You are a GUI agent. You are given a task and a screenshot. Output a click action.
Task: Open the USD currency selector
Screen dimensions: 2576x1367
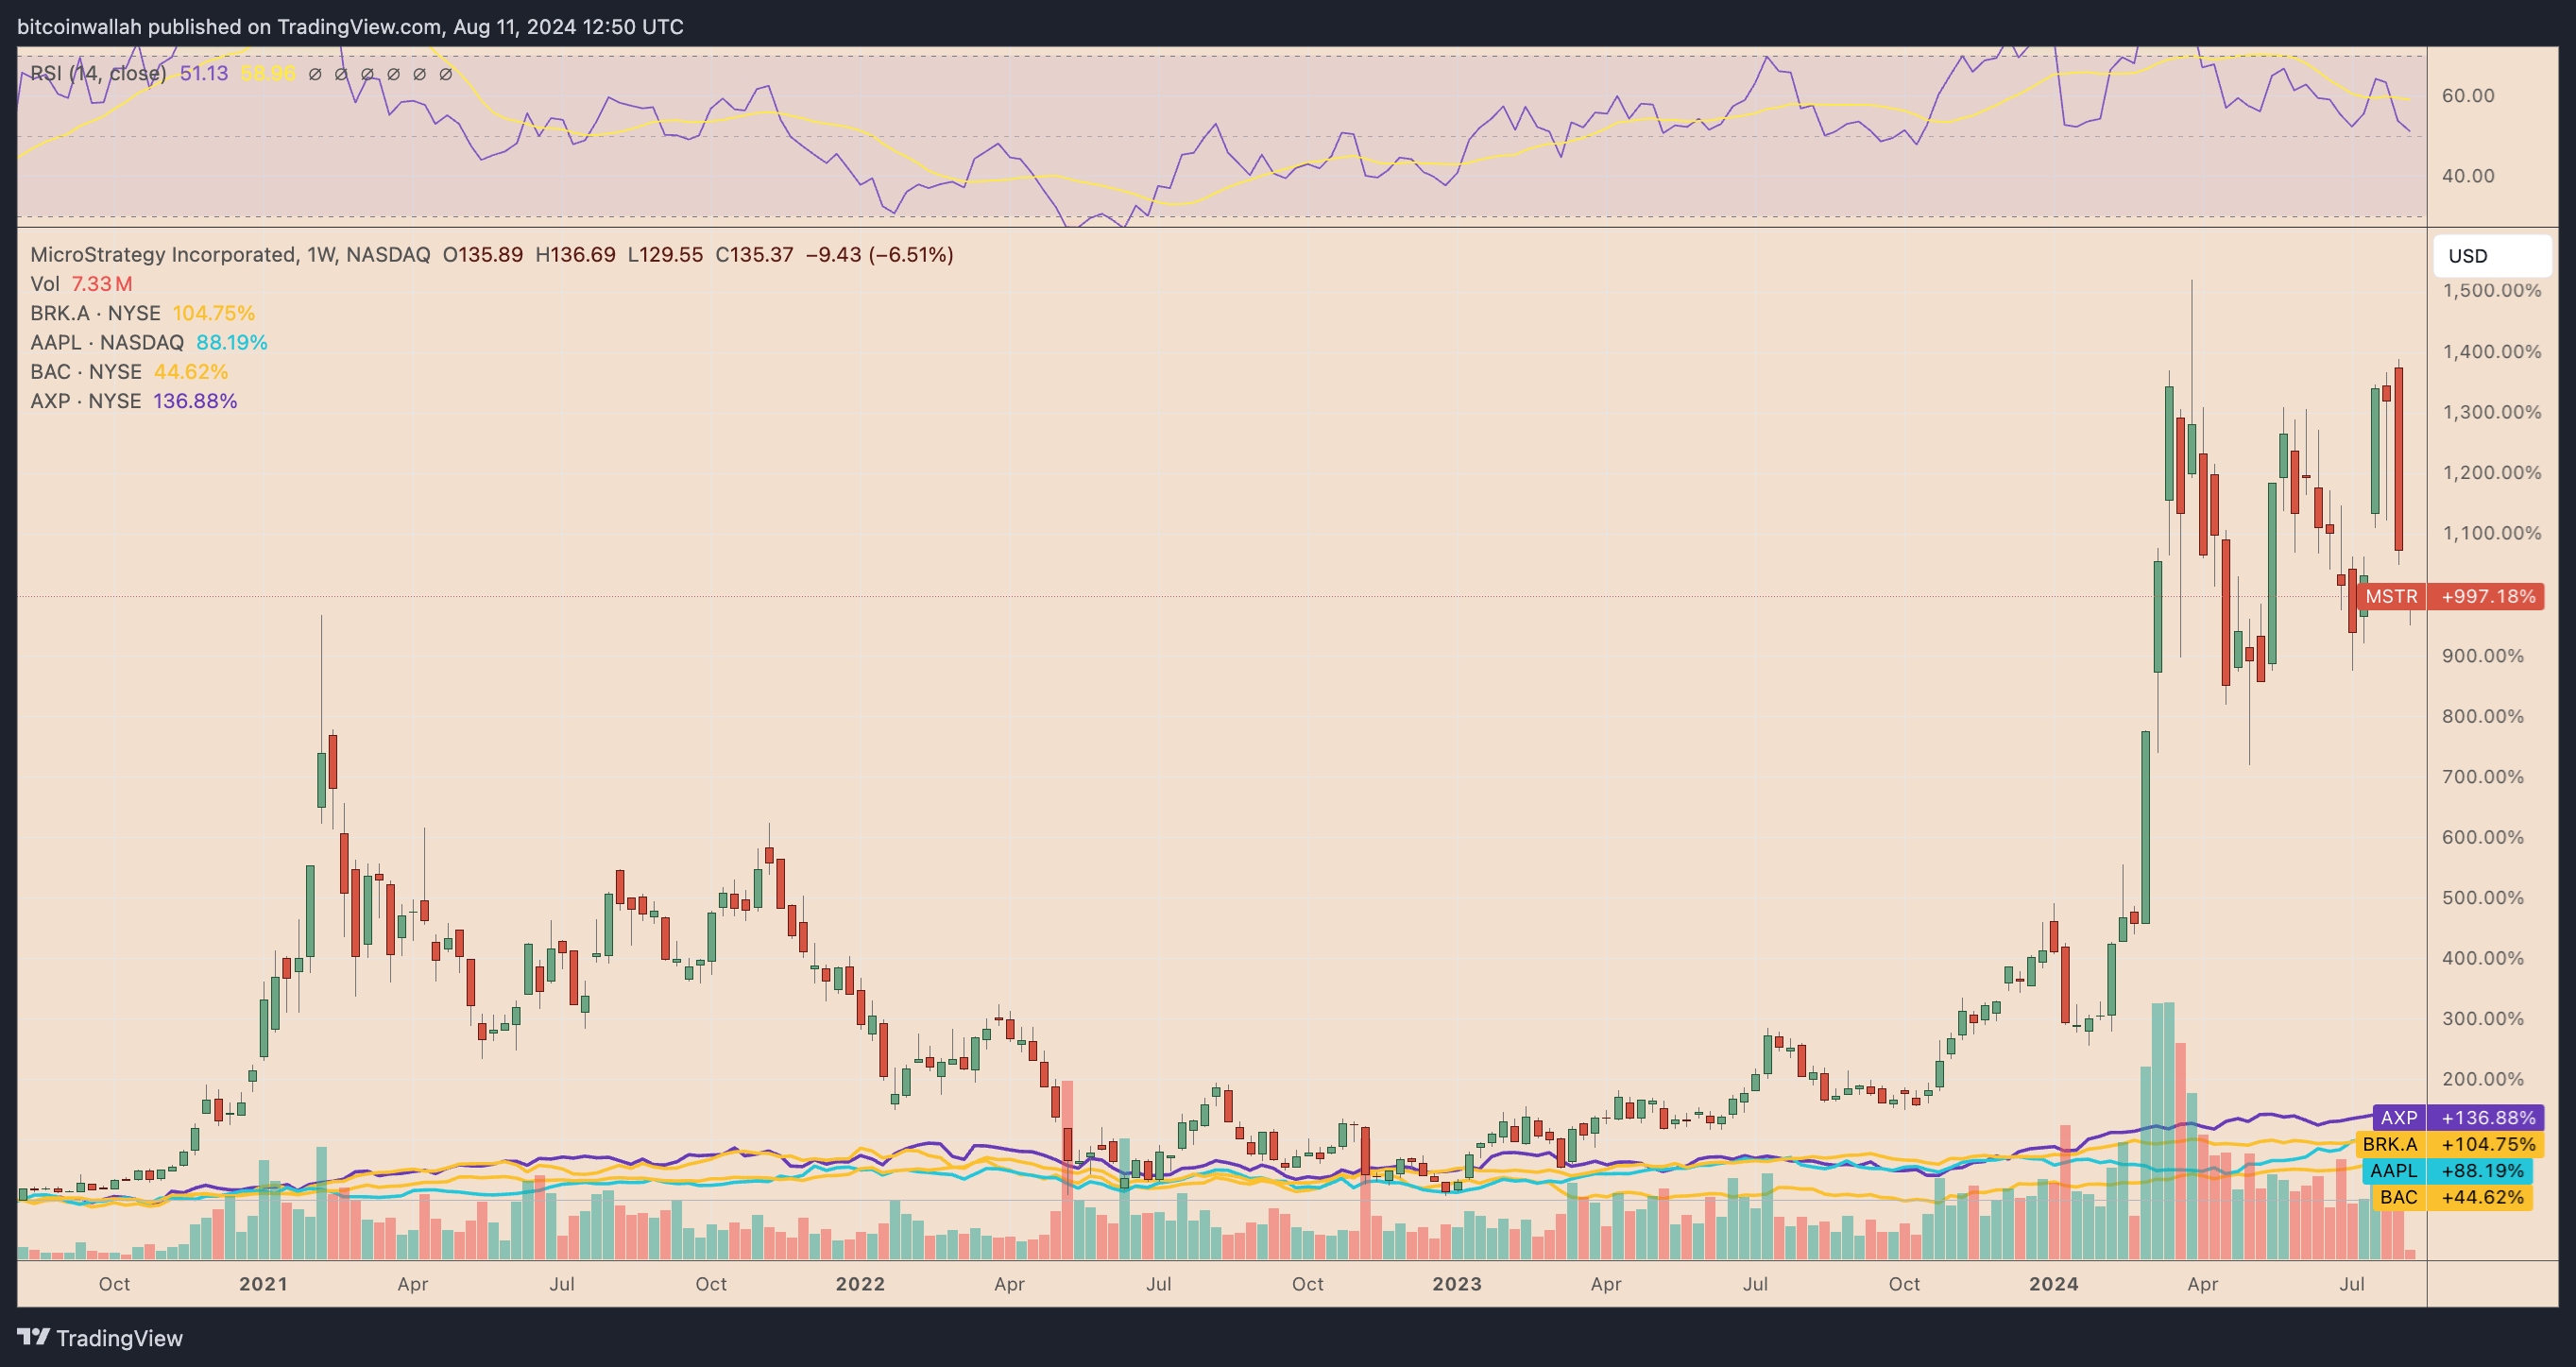click(2491, 256)
